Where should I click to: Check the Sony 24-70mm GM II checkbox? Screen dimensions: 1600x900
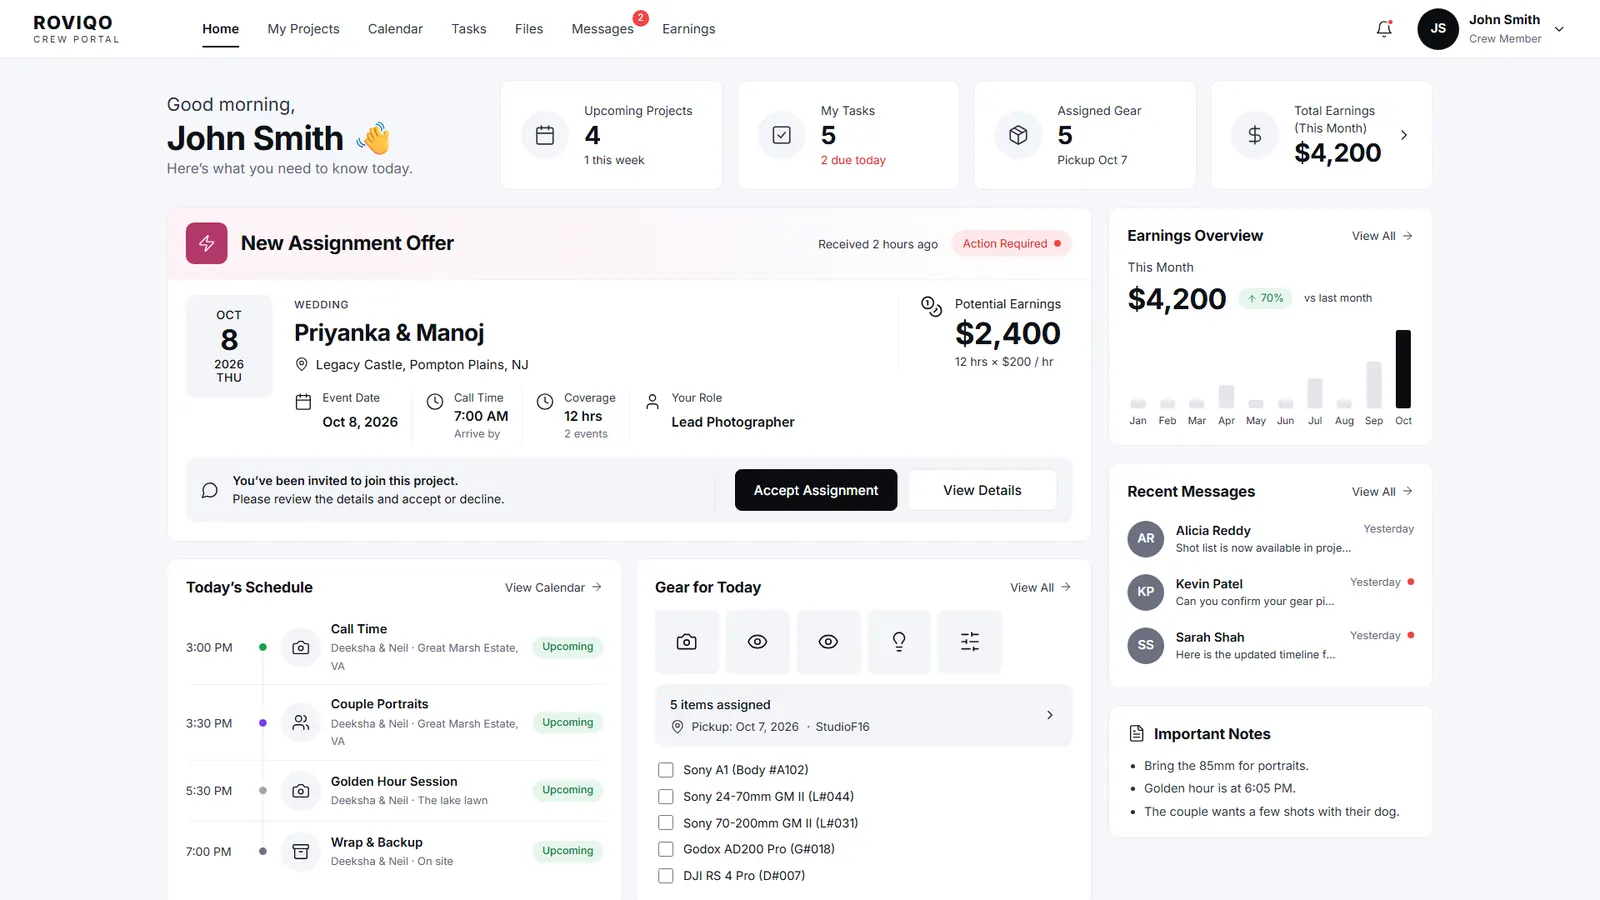point(666,797)
